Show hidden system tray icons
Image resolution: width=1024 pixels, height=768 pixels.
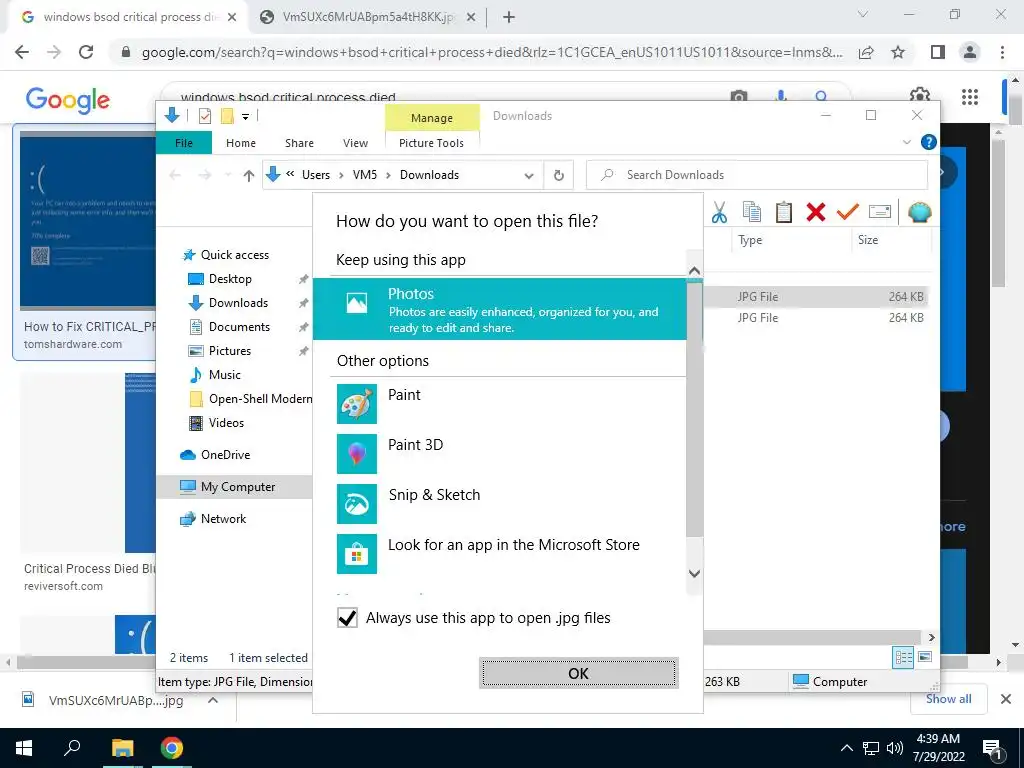pos(846,748)
